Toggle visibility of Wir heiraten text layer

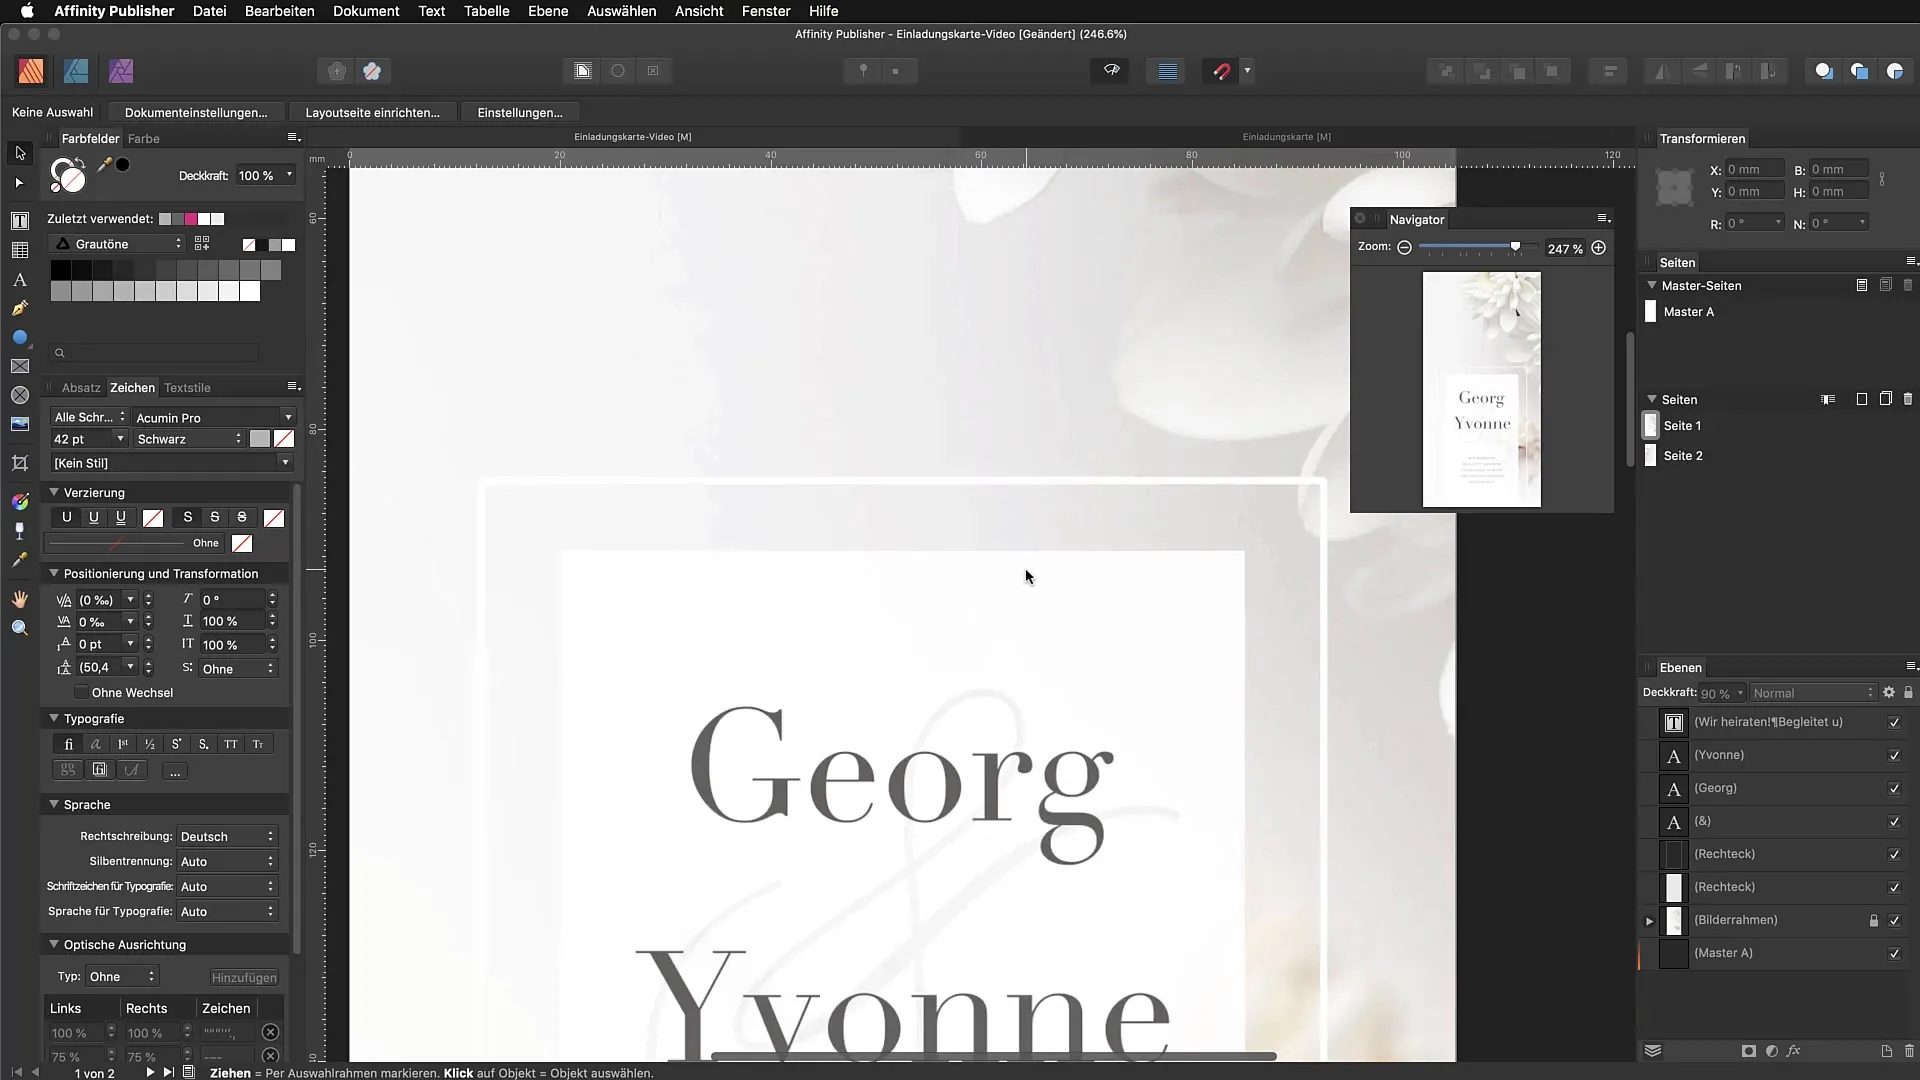coord(1894,723)
